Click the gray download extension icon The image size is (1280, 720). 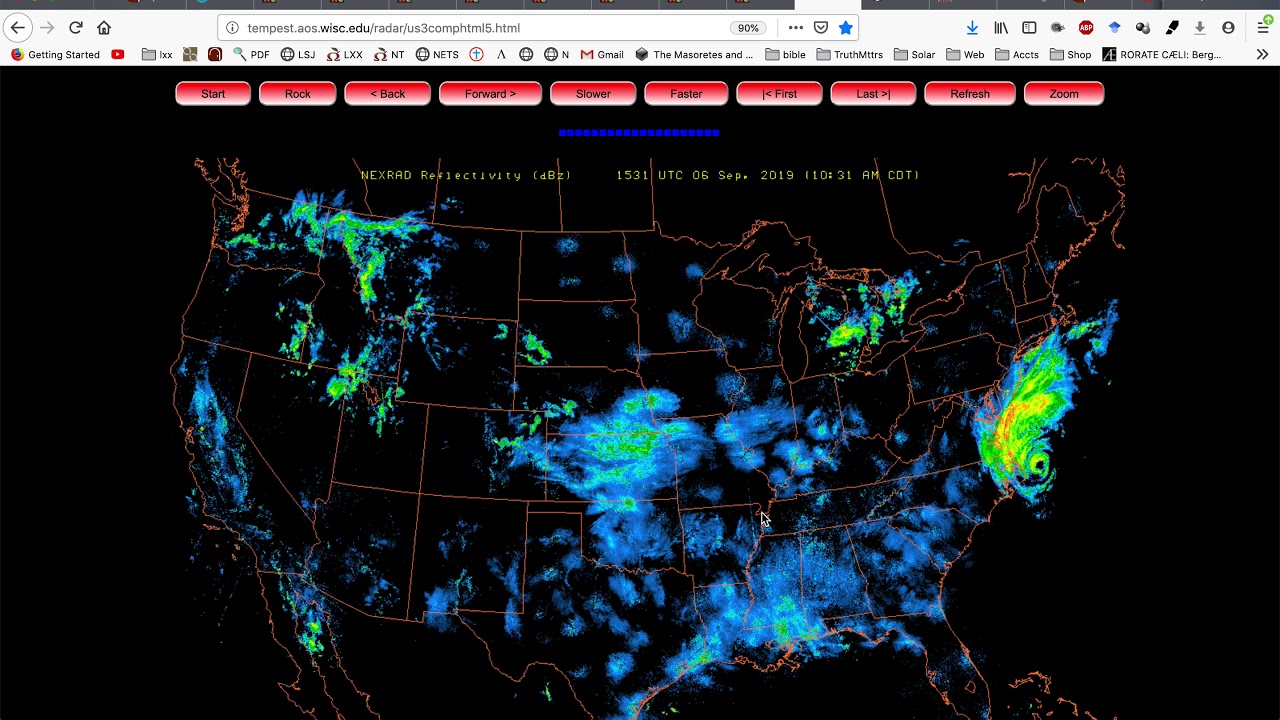pyautogui.click(x=1200, y=28)
